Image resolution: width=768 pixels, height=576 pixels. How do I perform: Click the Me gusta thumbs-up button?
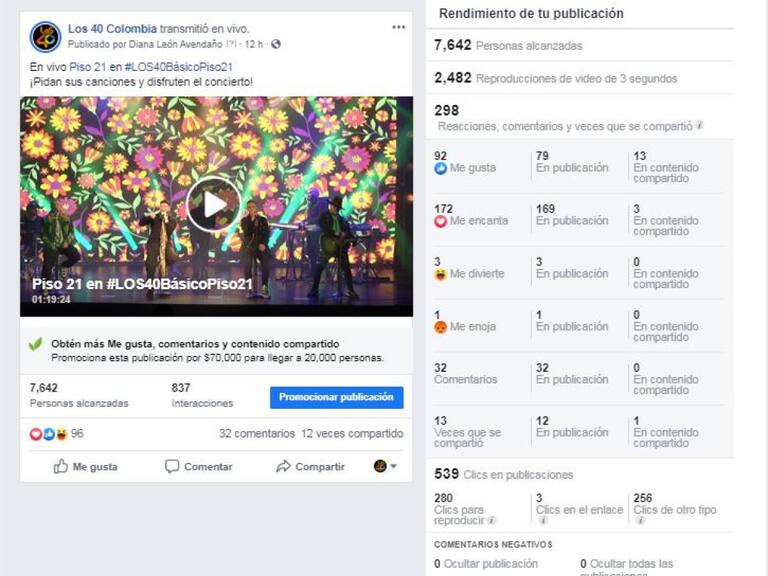coord(85,466)
